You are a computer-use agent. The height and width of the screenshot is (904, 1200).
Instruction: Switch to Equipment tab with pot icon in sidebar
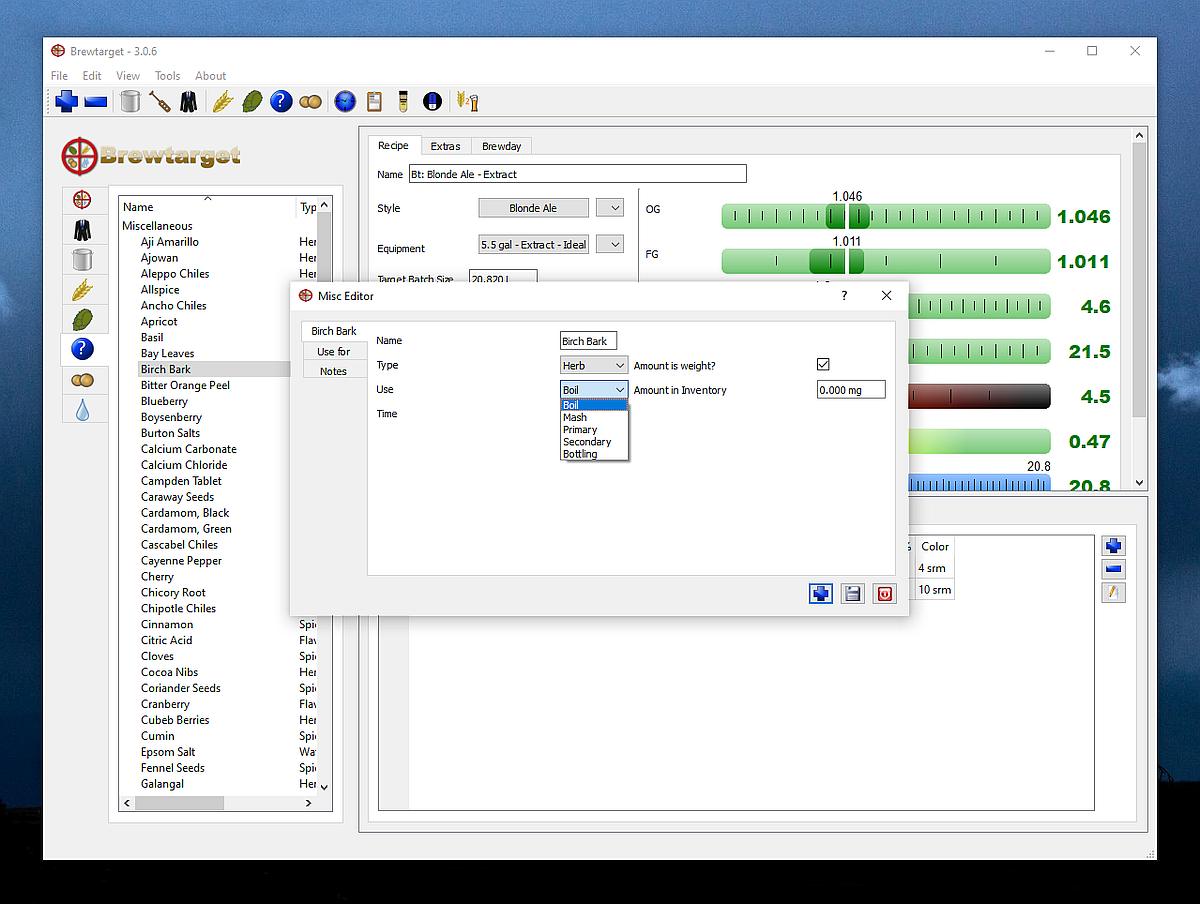click(82, 260)
